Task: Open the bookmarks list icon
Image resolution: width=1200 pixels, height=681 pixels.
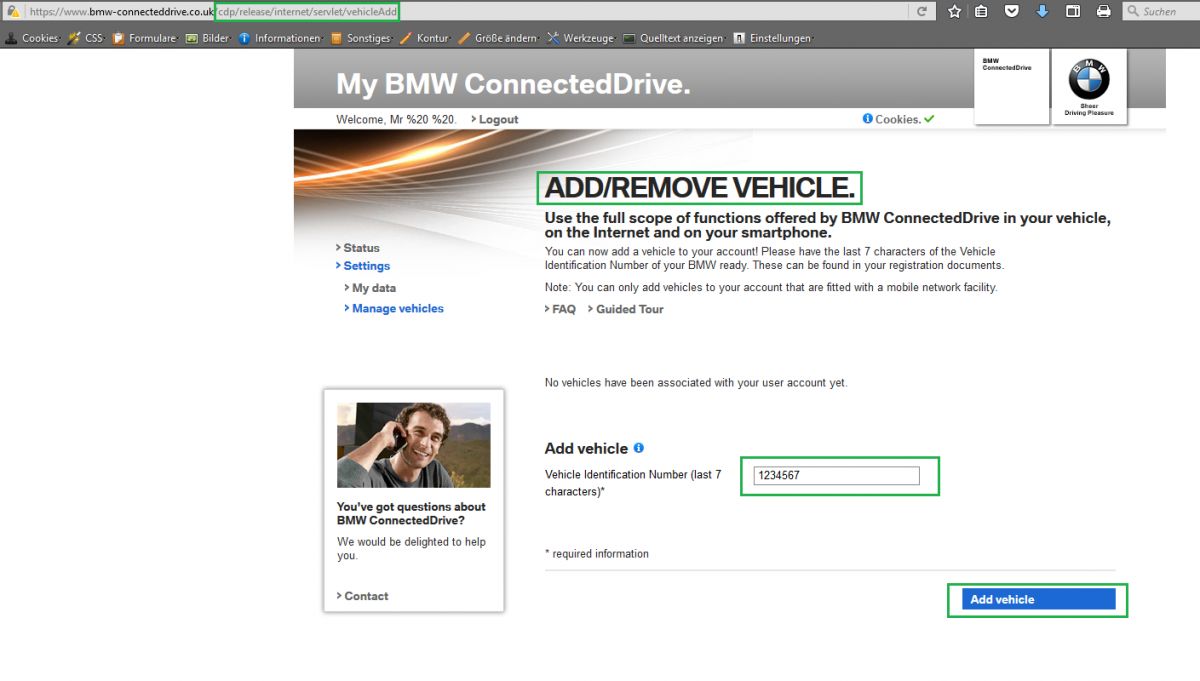Action: 982,11
